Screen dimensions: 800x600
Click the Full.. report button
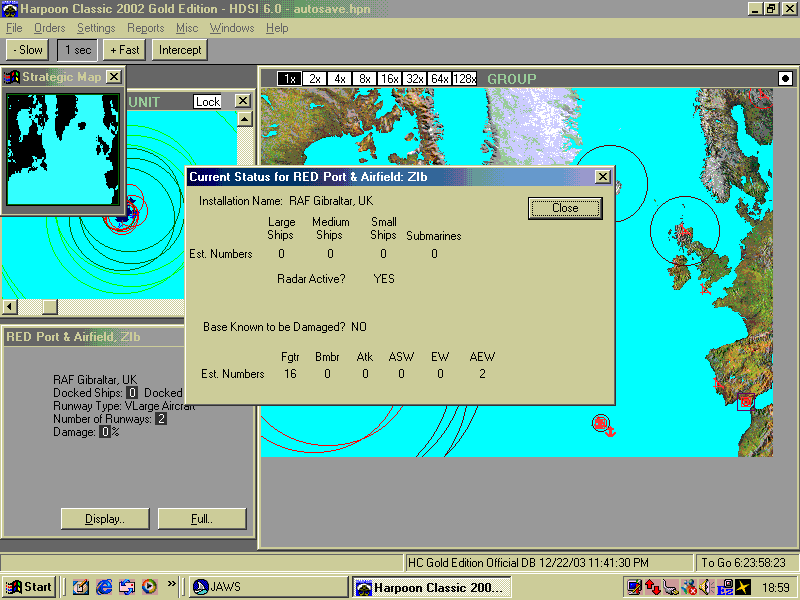pyautogui.click(x=202, y=519)
